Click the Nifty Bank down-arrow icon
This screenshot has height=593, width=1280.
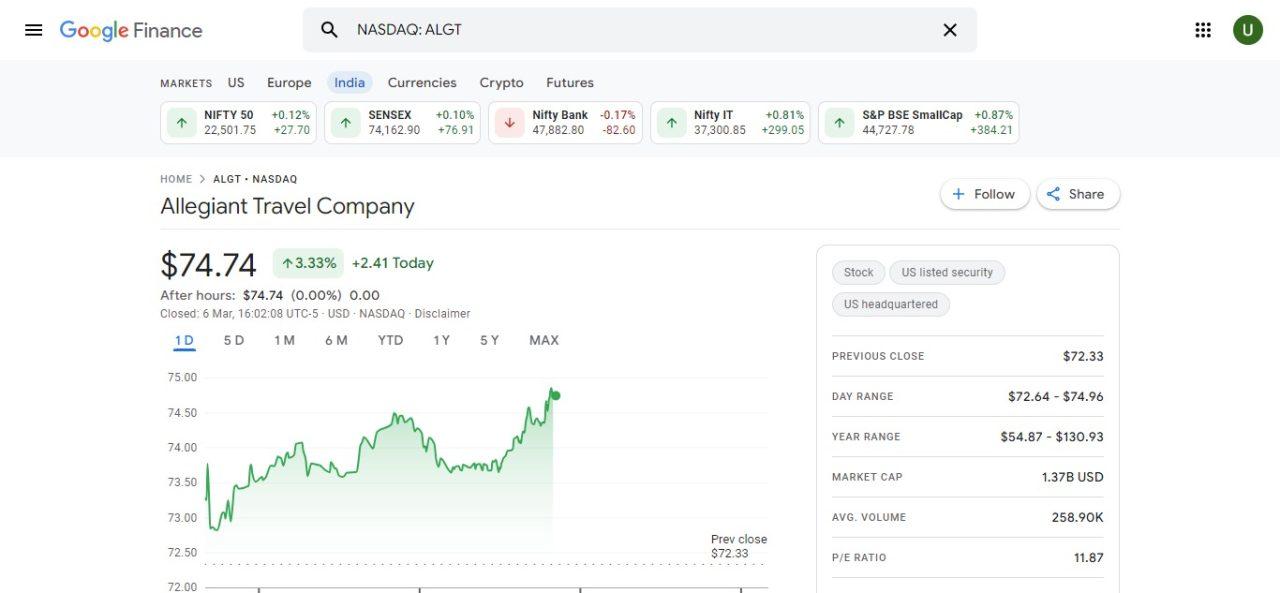(509, 122)
